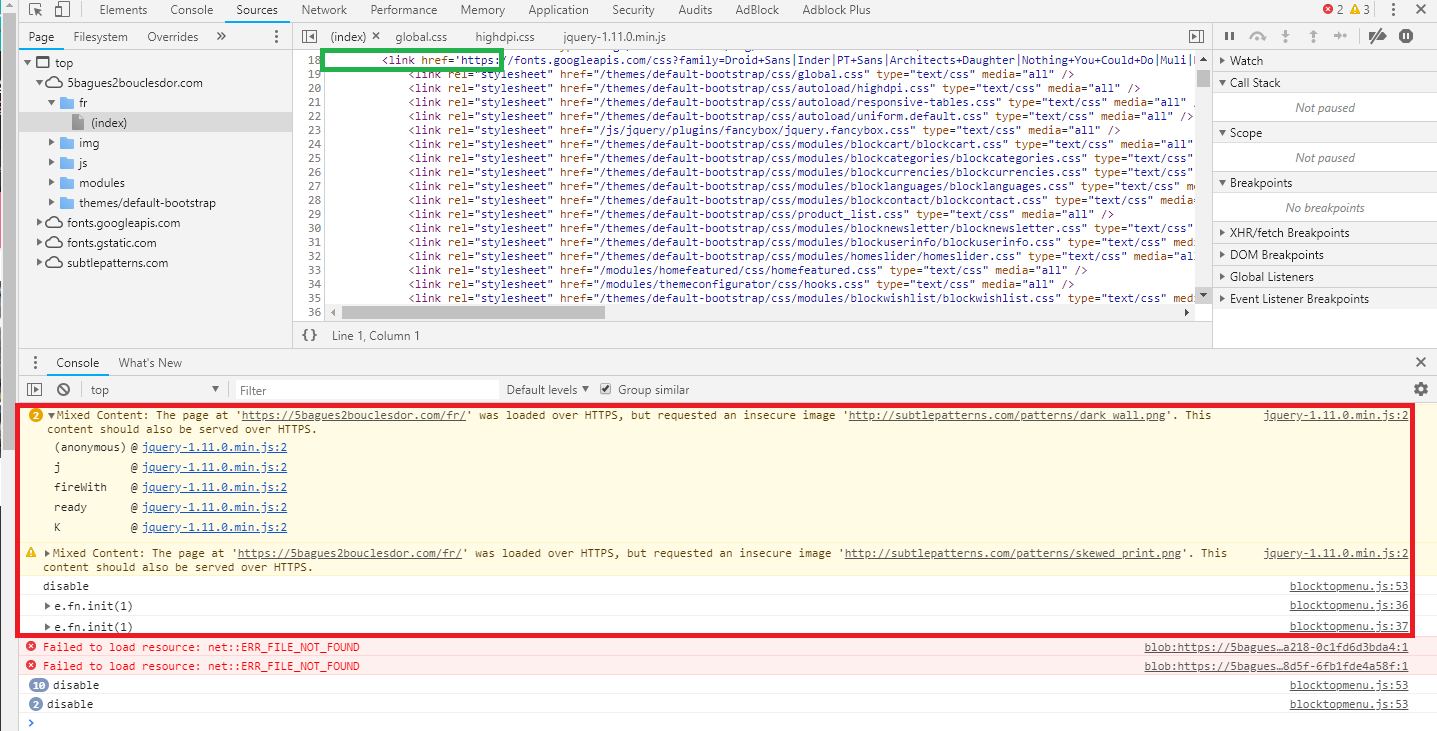Step over next function call
The height and width of the screenshot is (731, 1437).
1258,37
